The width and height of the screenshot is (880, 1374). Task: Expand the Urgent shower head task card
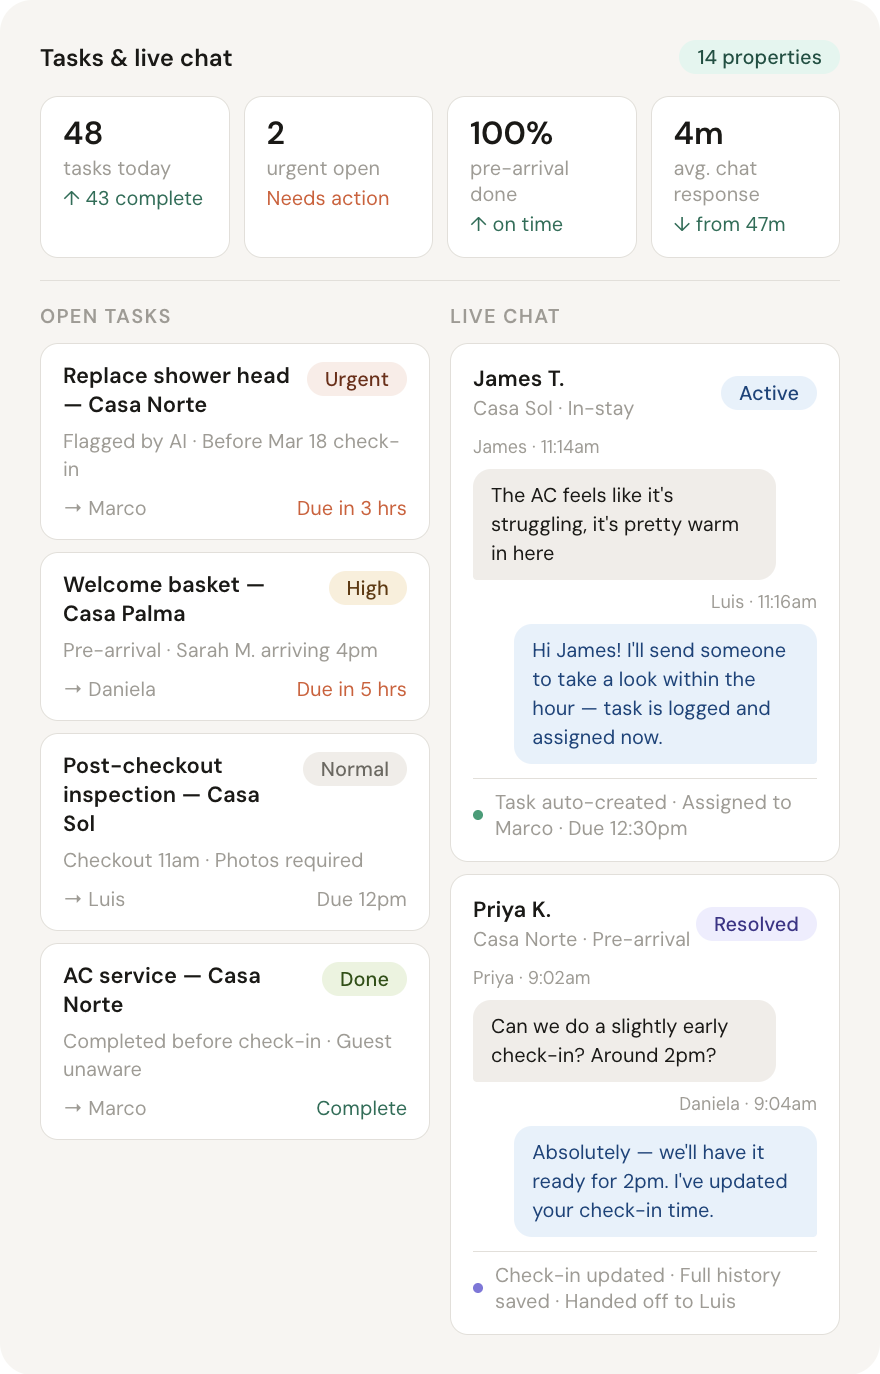[x=234, y=441]
